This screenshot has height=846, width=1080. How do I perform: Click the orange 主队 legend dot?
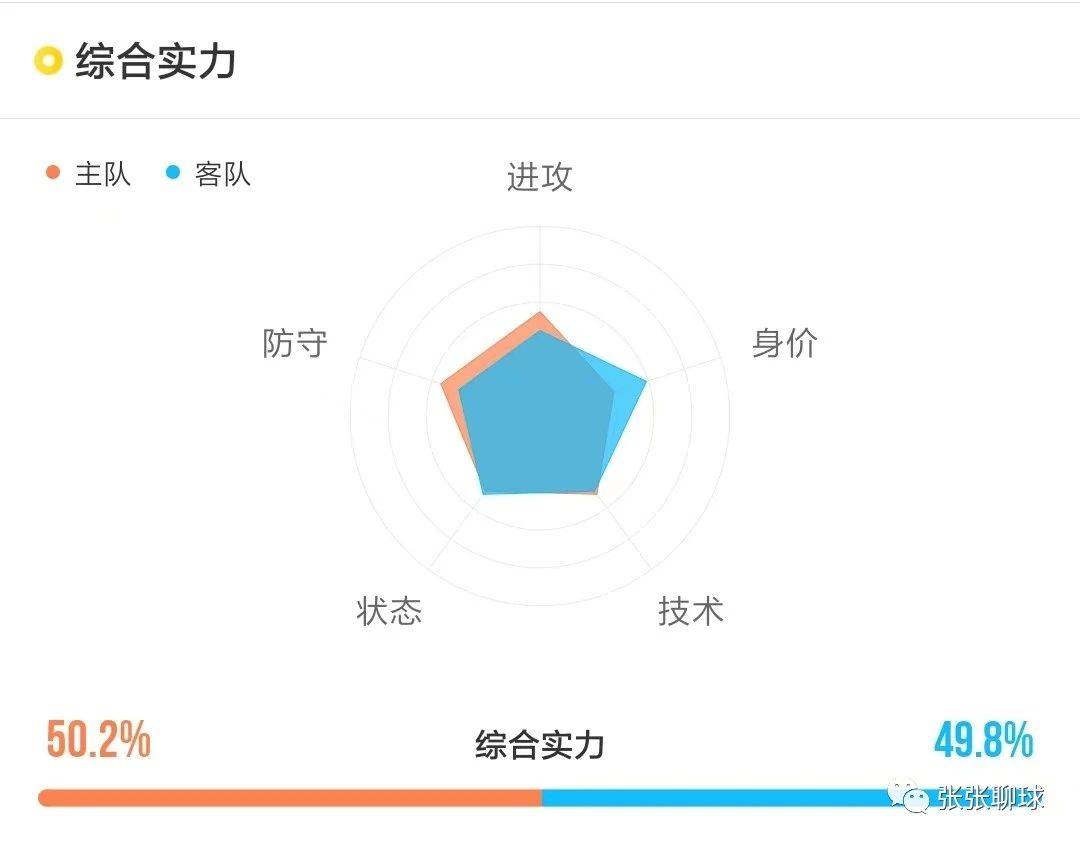click(x=53, y=172)
